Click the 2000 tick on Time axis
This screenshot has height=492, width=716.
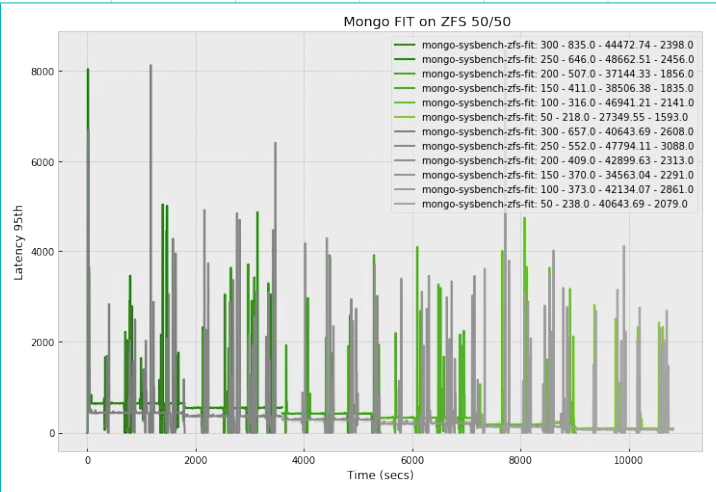196,460
